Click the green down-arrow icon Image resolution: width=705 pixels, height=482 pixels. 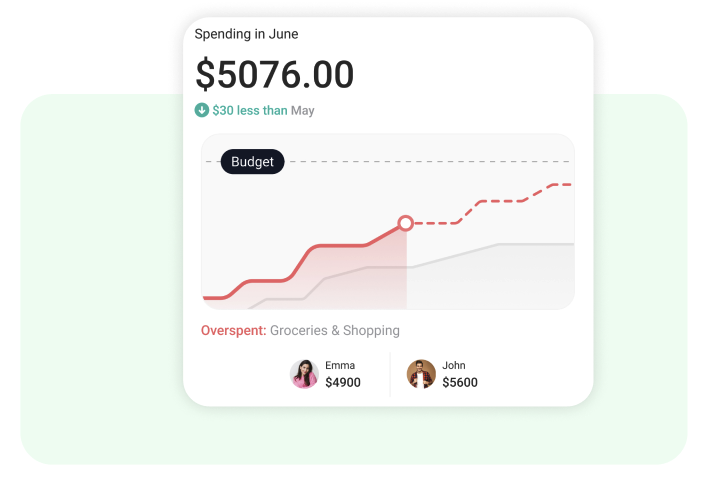coord(202,110)
